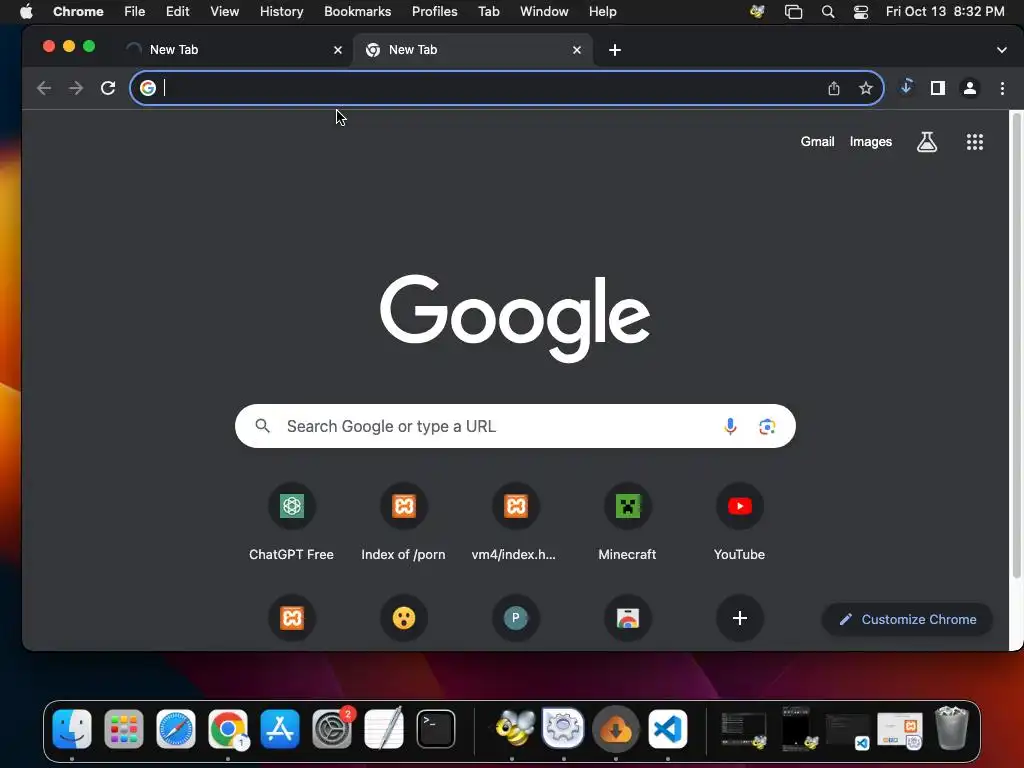
Task: Click the stacked windows menu bar icon
Action: 793,12
